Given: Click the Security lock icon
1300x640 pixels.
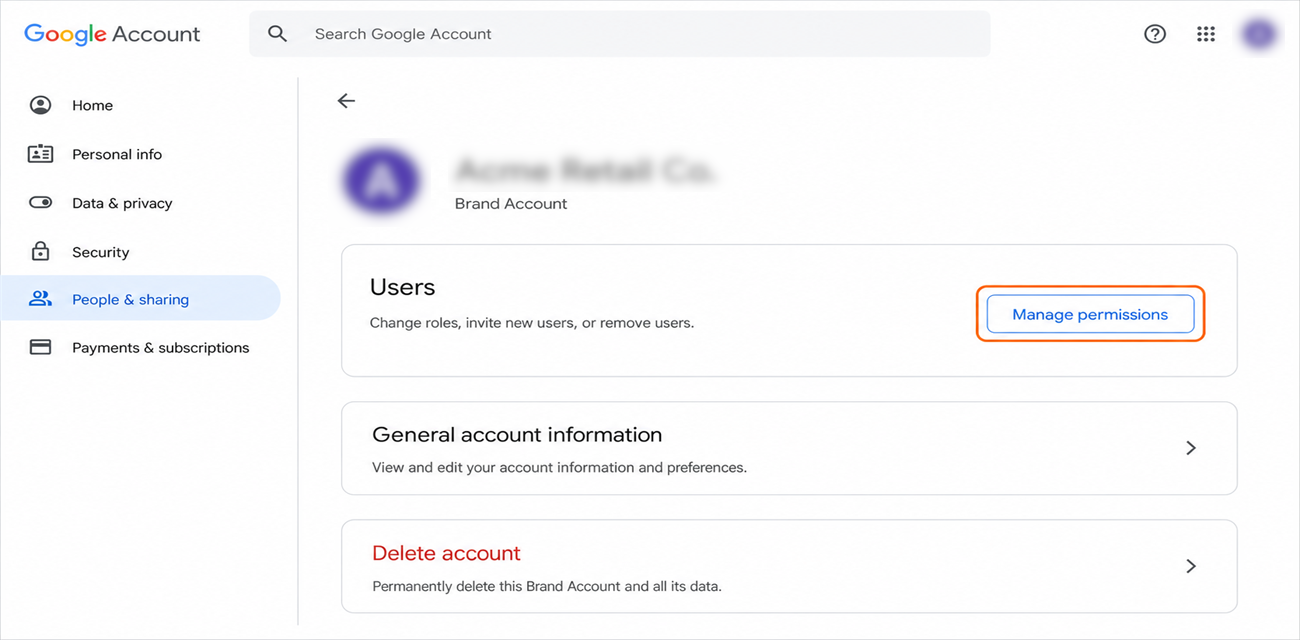Looking at the screenshot, I should coord(40,251).
